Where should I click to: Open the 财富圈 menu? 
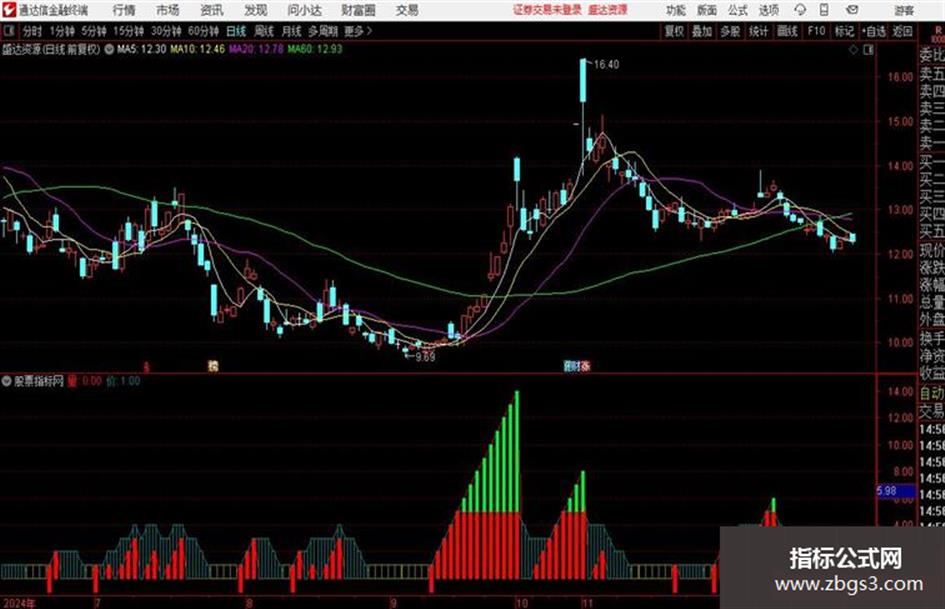358,10
